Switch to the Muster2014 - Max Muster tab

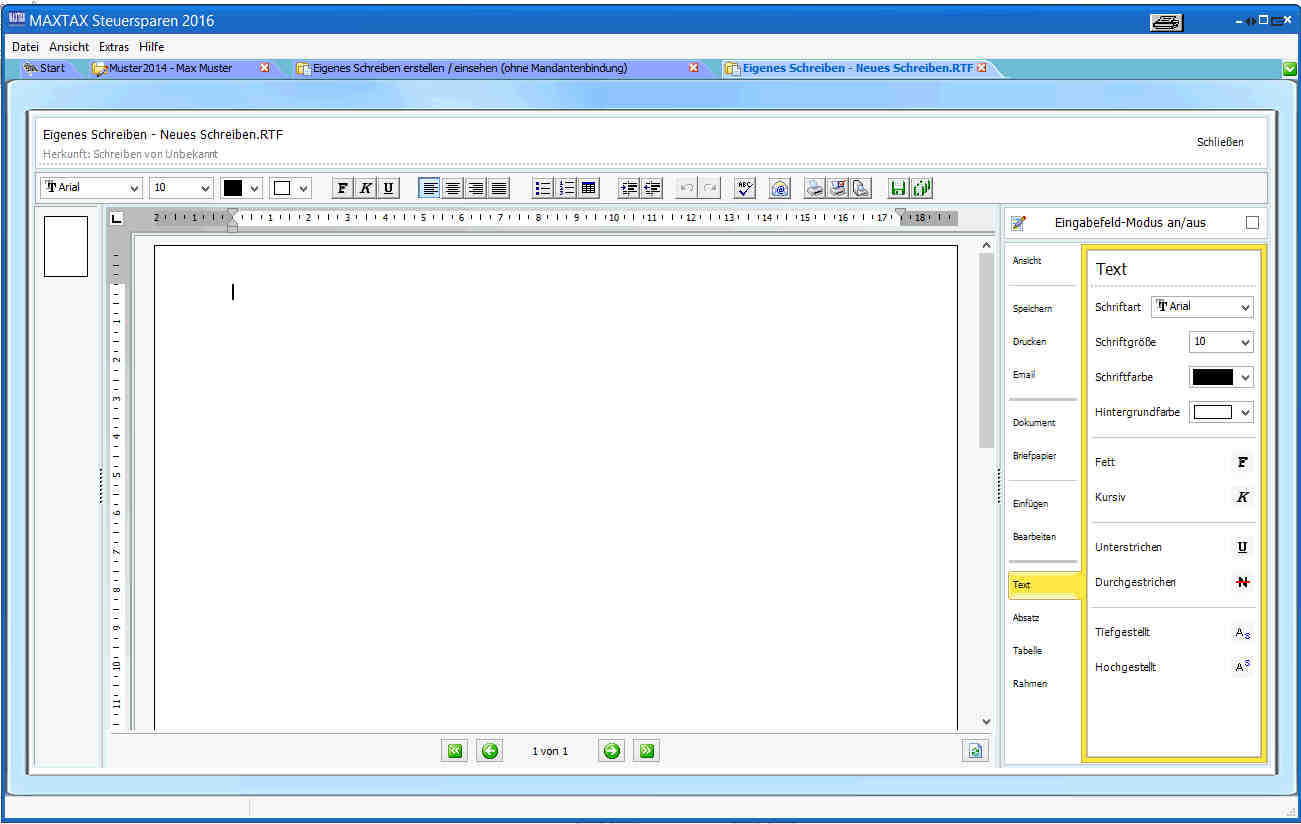coord(170,68)
